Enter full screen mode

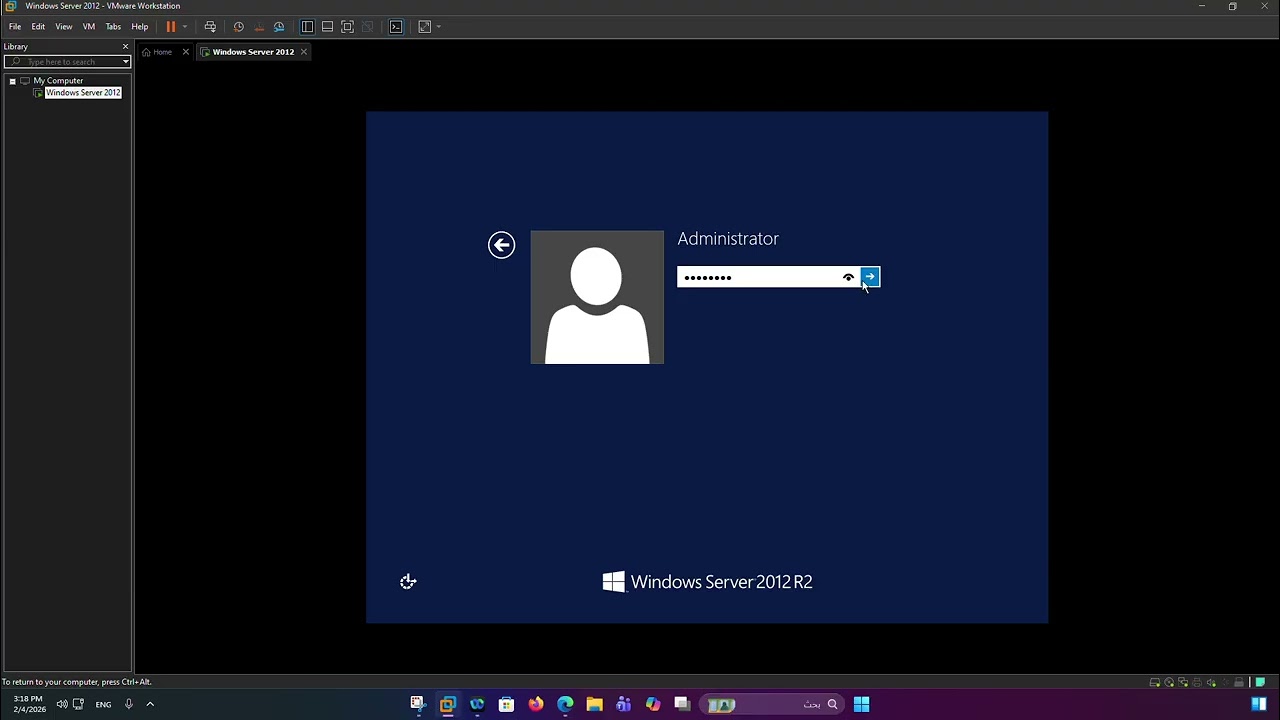click(347, 27)
